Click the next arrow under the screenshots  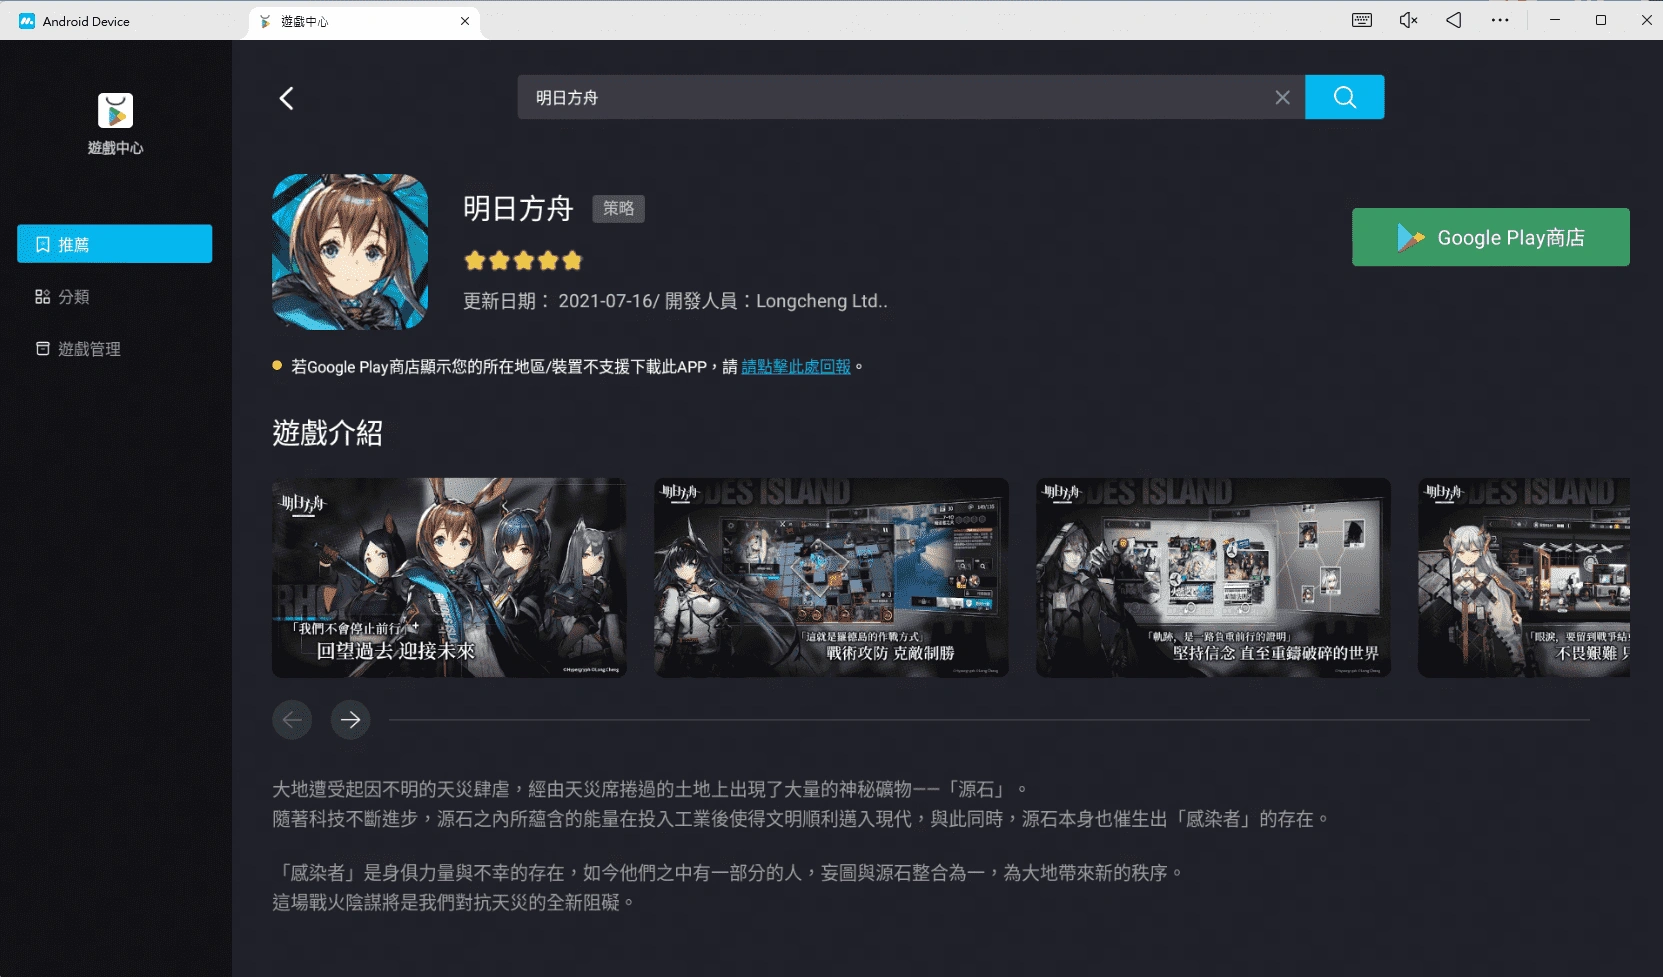click(350, 719)
